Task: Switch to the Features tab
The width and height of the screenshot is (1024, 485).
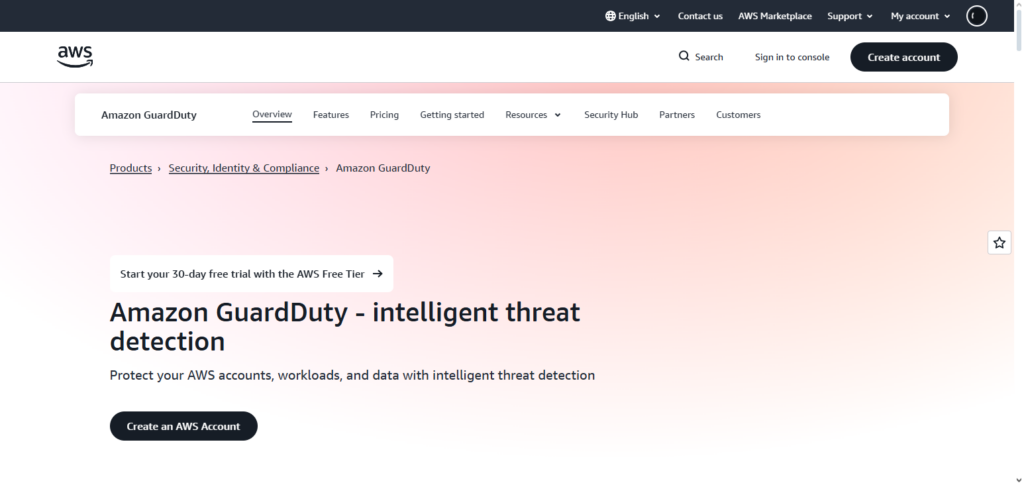Action: [x=330, y=114]
